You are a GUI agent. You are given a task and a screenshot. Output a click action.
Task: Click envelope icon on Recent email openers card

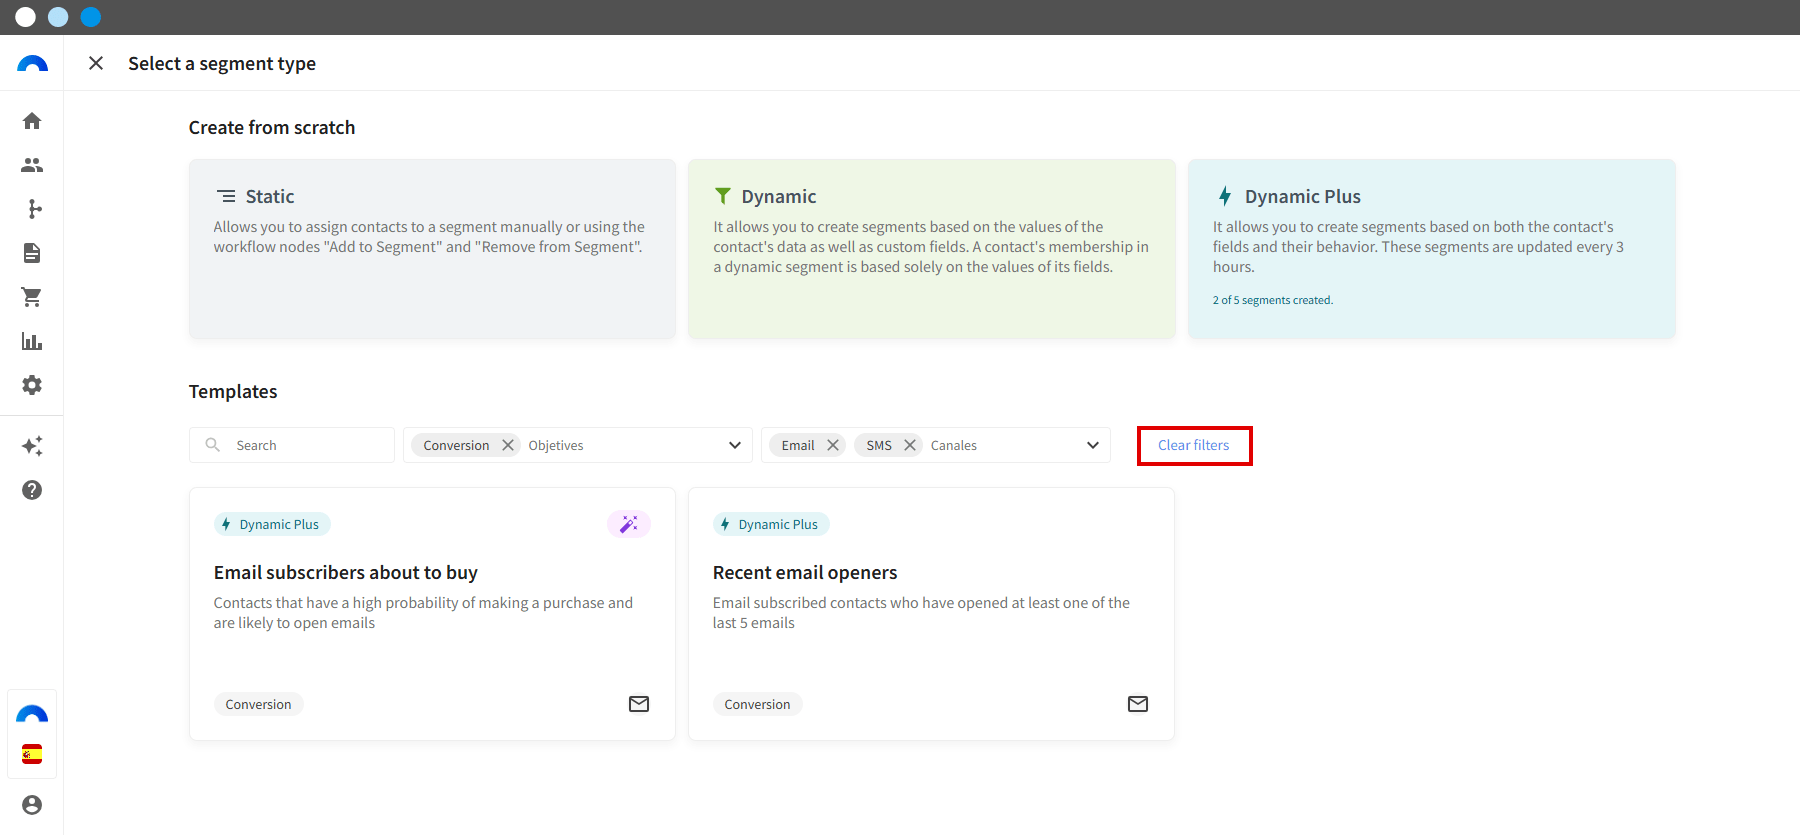[1138, 704]
